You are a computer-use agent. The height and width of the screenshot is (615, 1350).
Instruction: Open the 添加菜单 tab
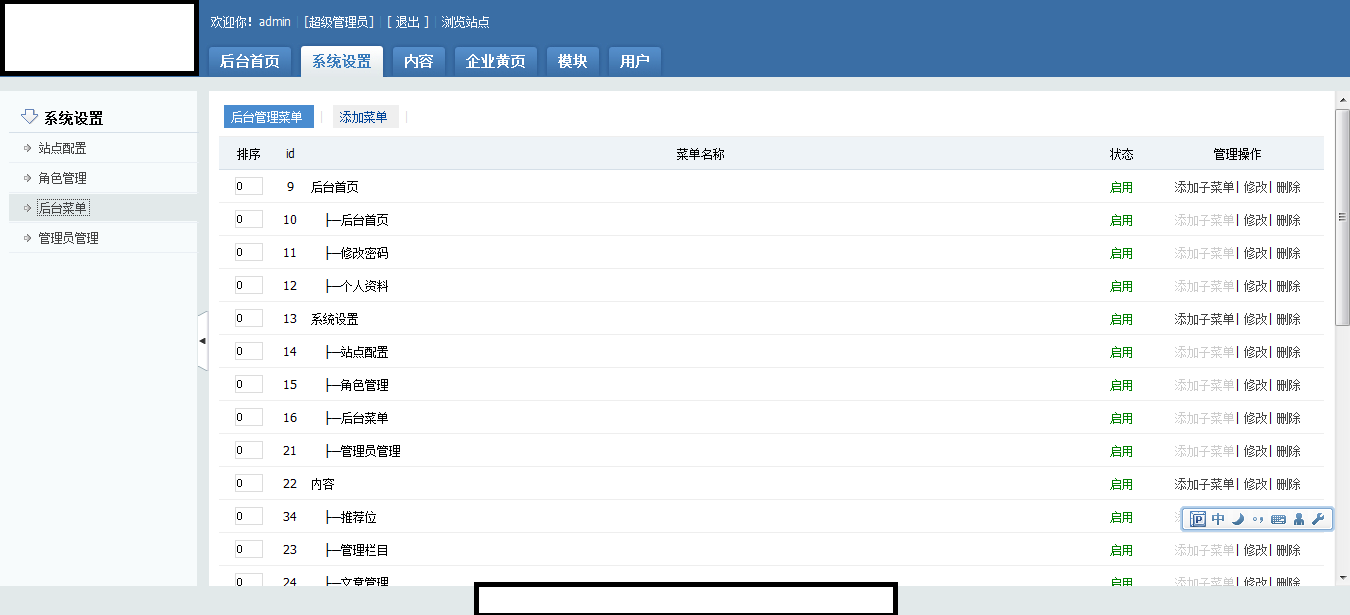click(x=363, y=117)
